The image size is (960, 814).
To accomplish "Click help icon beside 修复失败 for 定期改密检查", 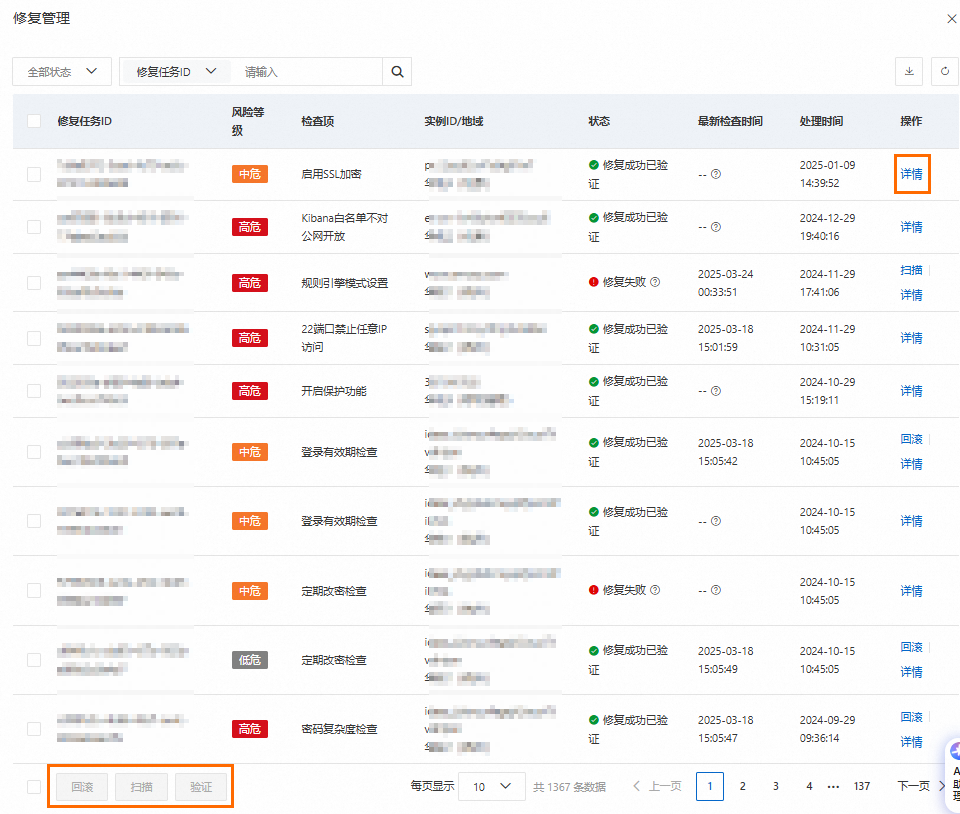I will [655, 590].
